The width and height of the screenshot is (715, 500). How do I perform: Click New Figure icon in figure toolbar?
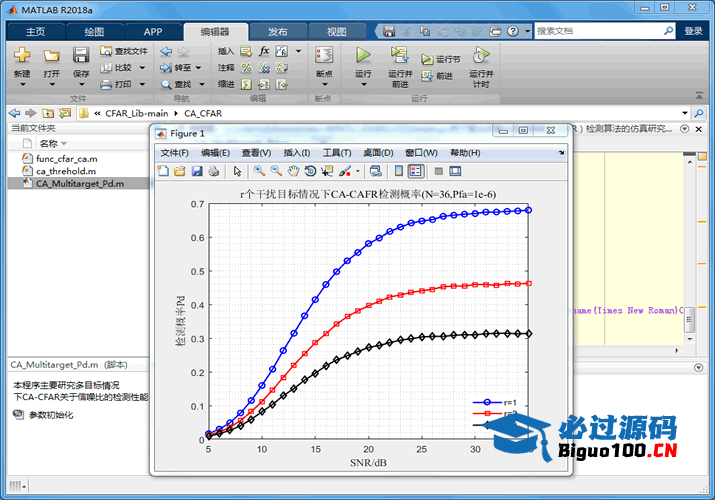tap(163, 171)
